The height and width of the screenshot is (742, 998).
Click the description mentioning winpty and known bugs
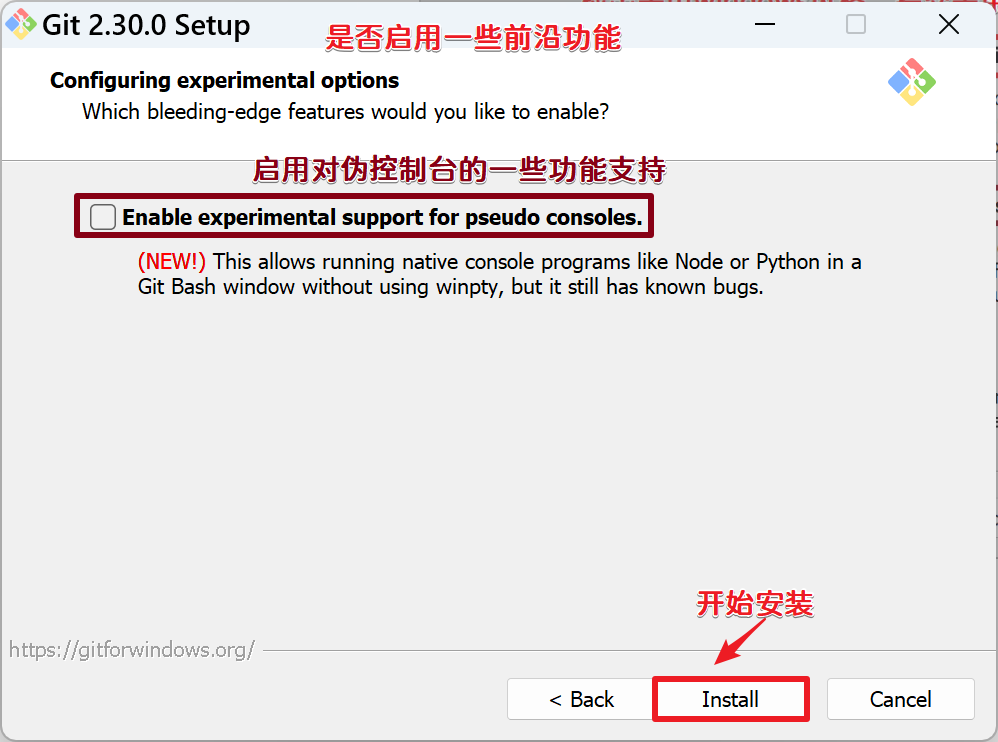click(x=499, y=274)
